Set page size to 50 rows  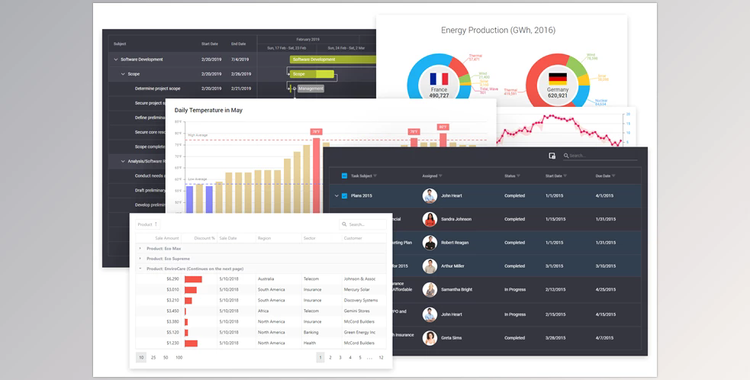pyautogui.click(x=165, y=358)
